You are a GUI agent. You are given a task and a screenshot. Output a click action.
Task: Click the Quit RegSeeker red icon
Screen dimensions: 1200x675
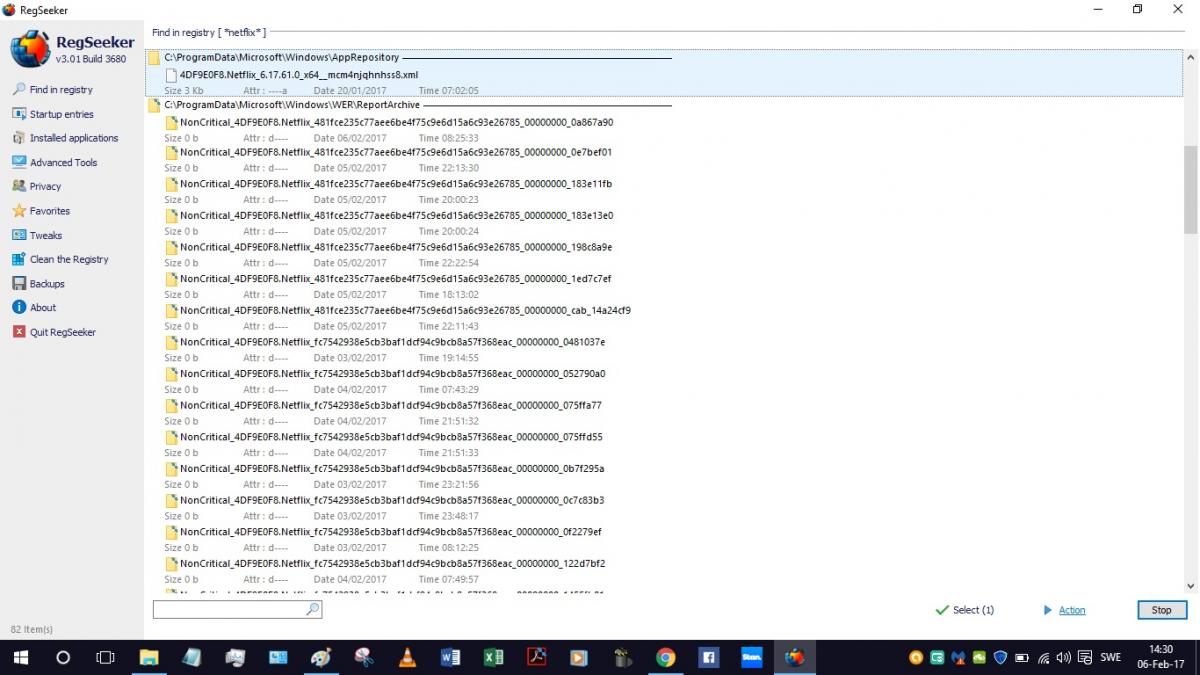point(19,332)
